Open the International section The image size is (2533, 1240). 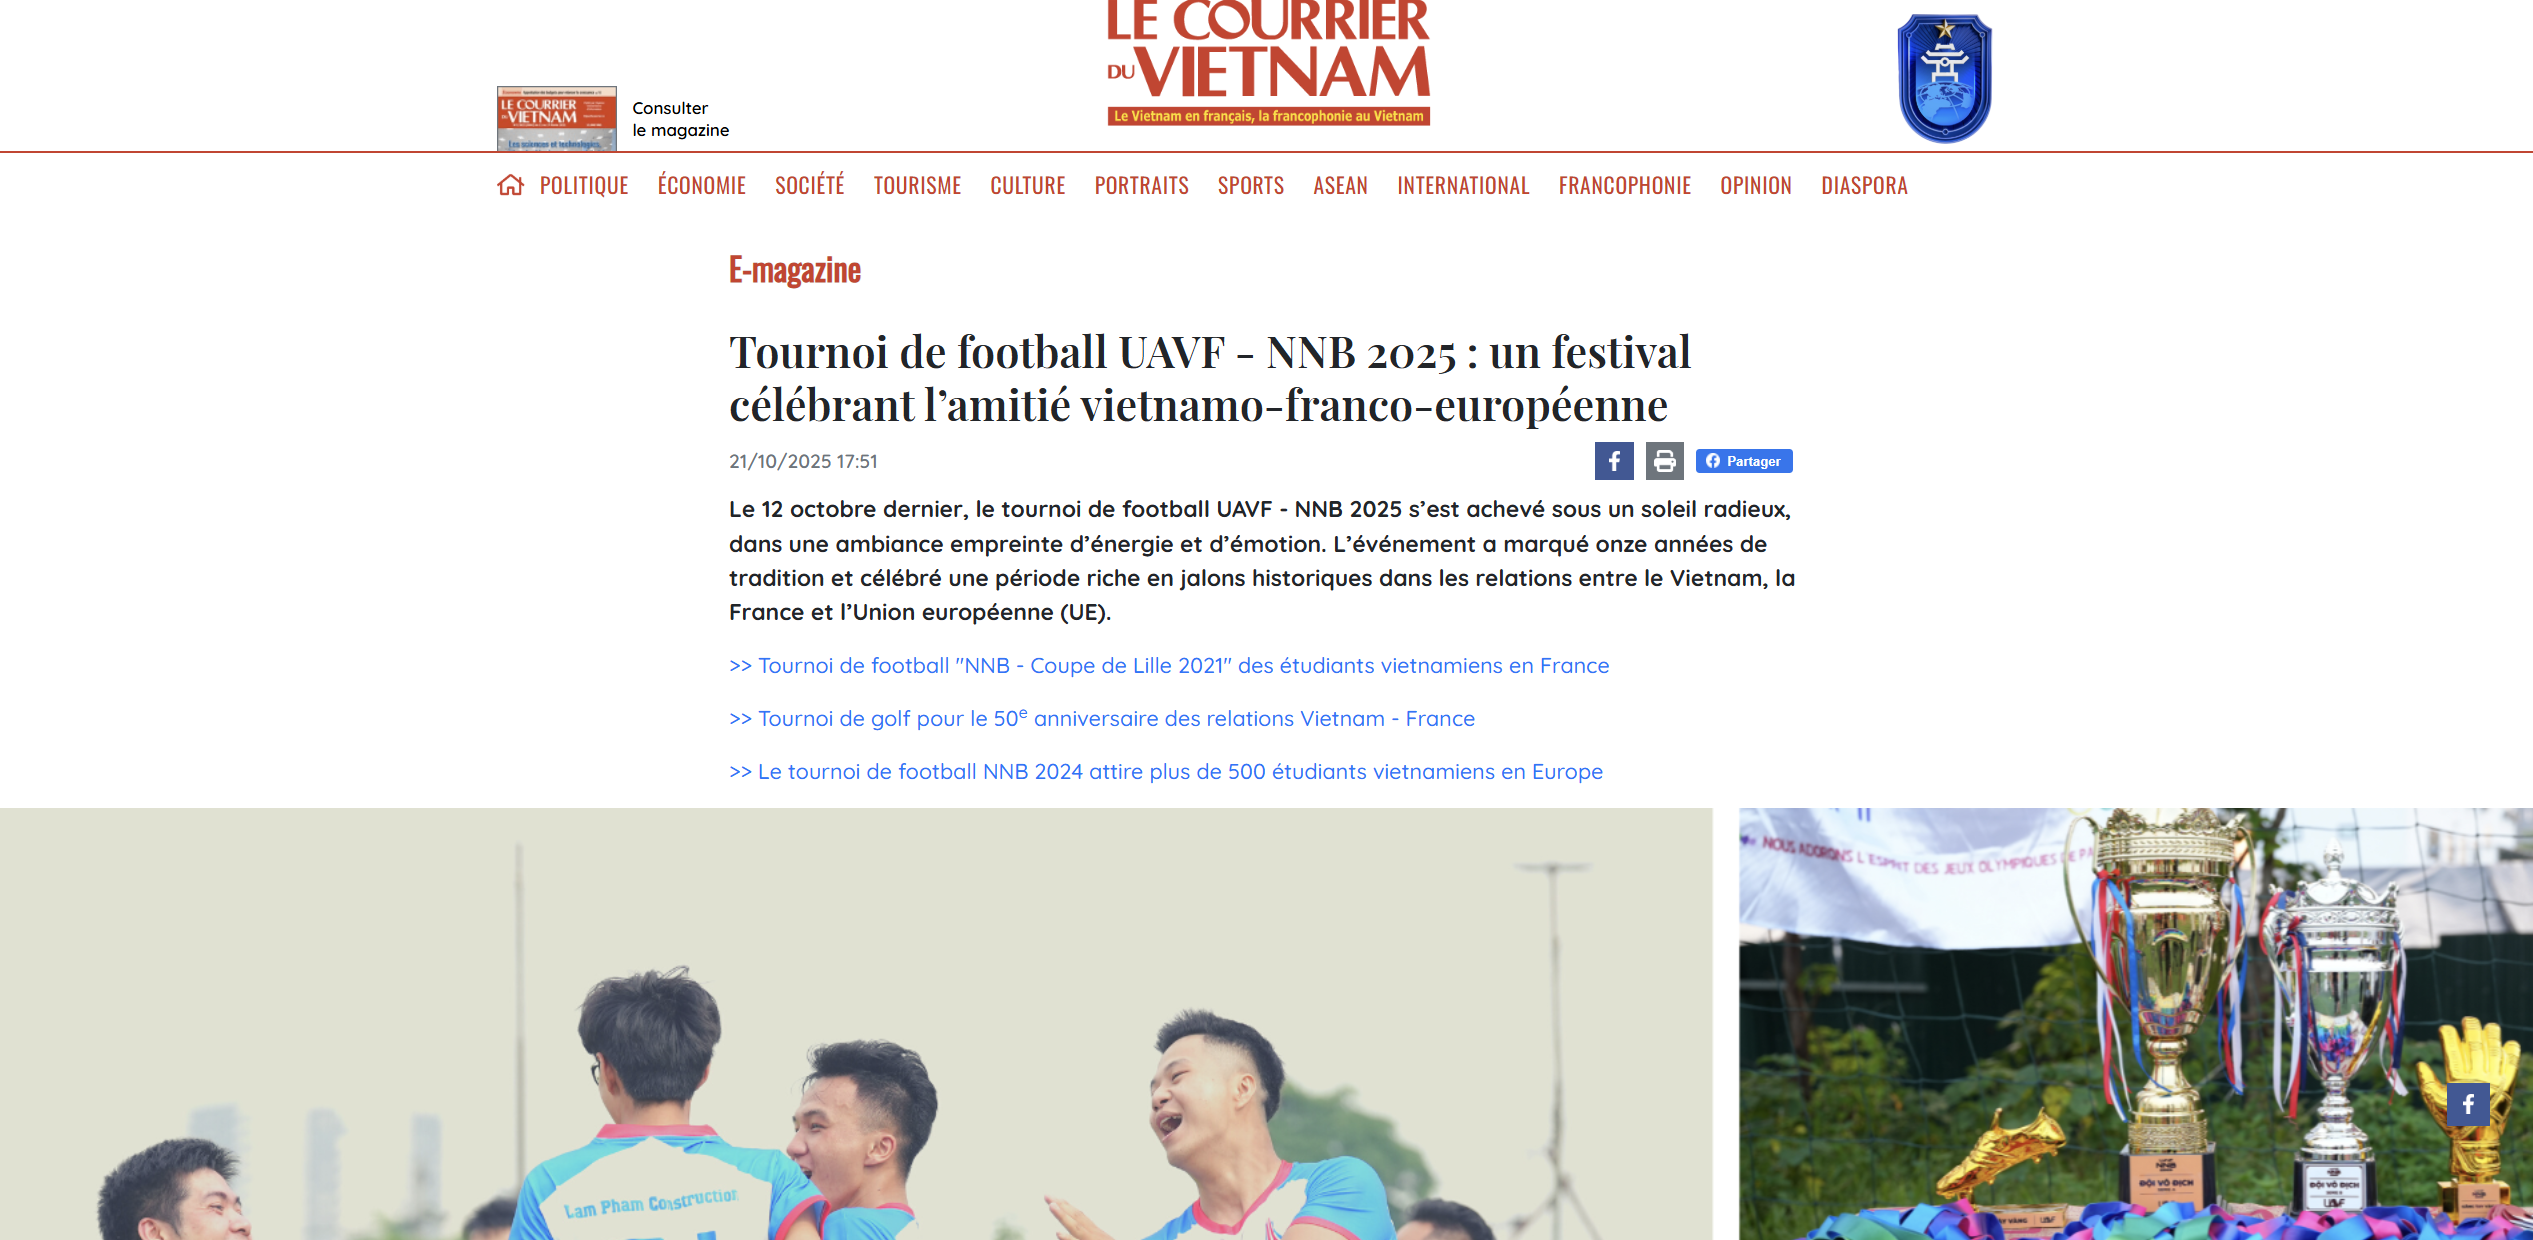(1463, 185)
